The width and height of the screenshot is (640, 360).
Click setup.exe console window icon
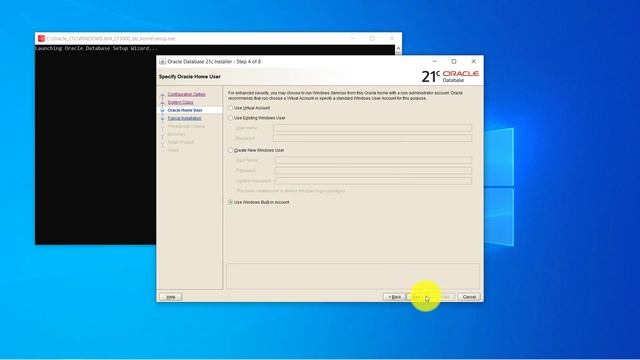coord(41,38)
